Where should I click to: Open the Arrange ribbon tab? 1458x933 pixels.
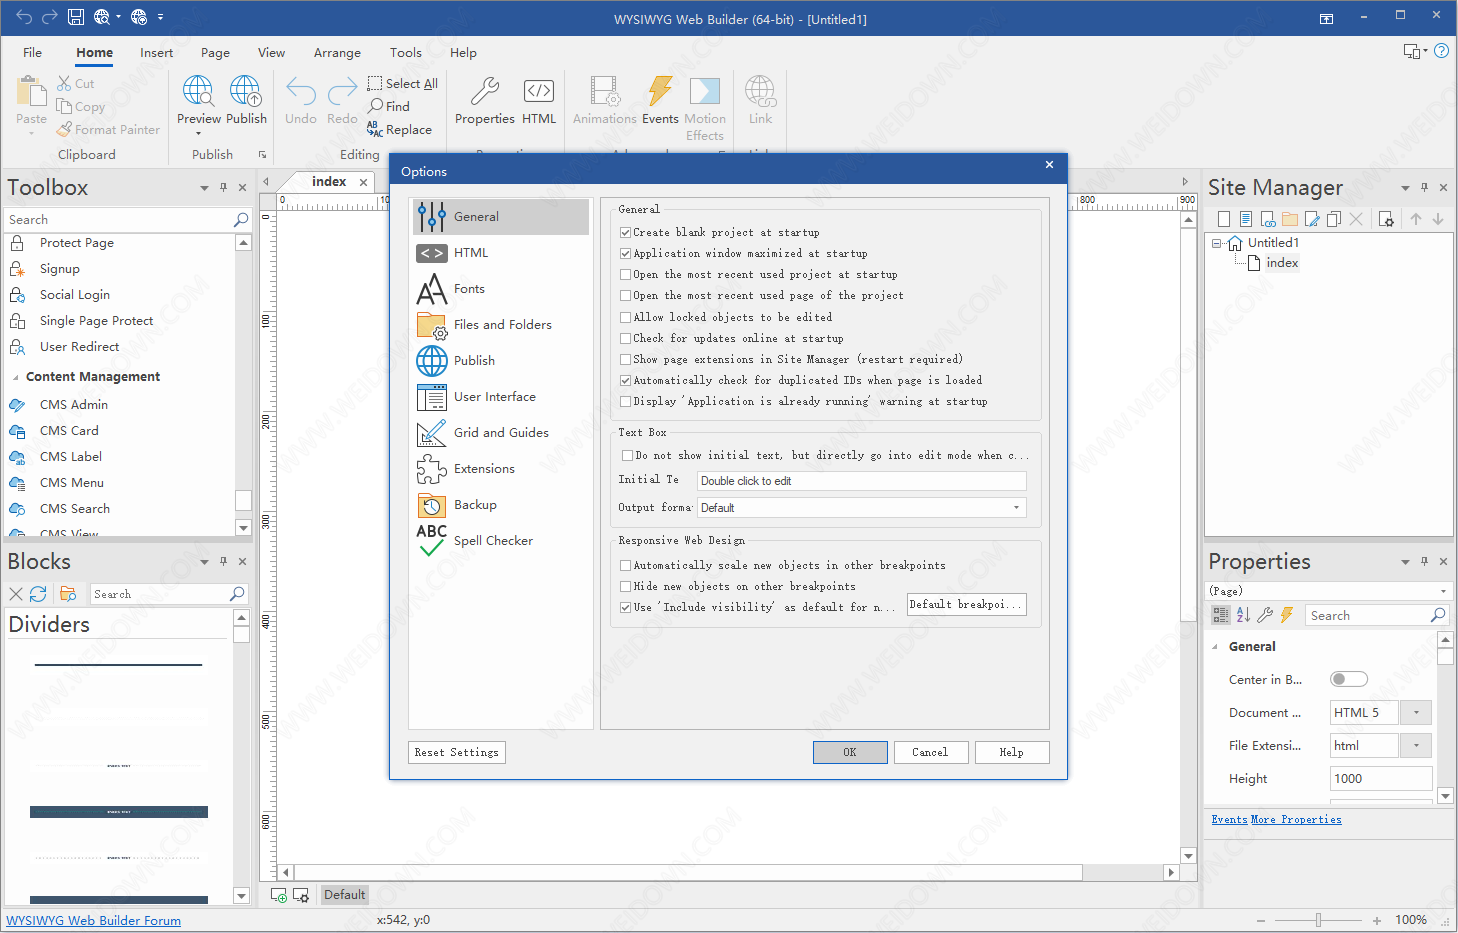click(337, 53)
